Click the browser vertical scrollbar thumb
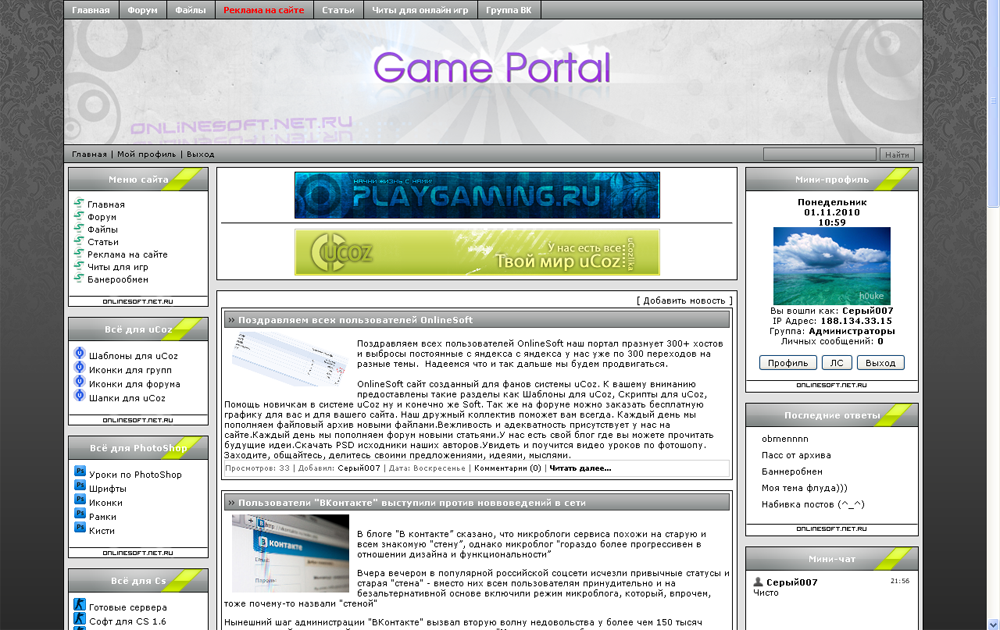Screen dimensions: 1000x630 [994, 105]
